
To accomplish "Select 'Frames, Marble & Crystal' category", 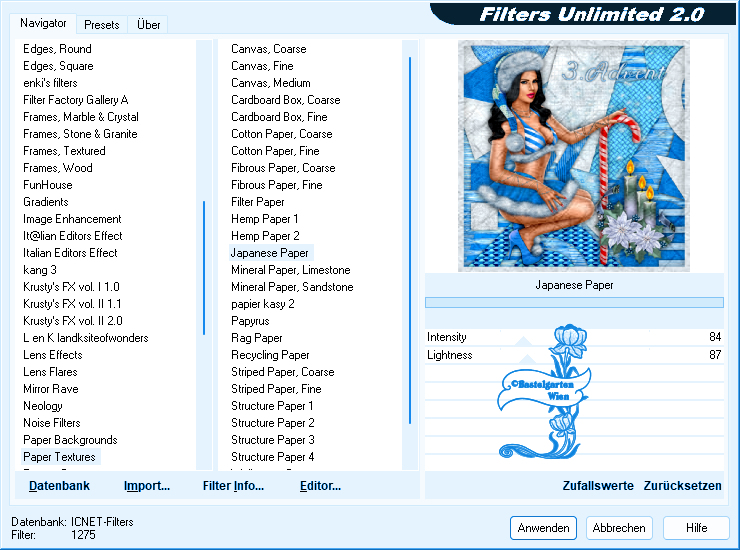I will pyautogui.click(x=81, y=117).
